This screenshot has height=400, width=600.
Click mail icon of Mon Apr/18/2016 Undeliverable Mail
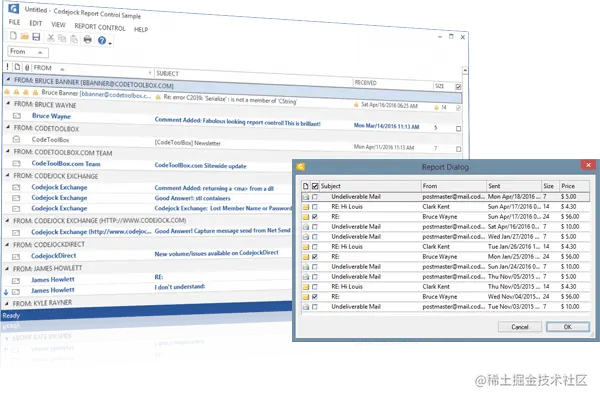(306, 197)
